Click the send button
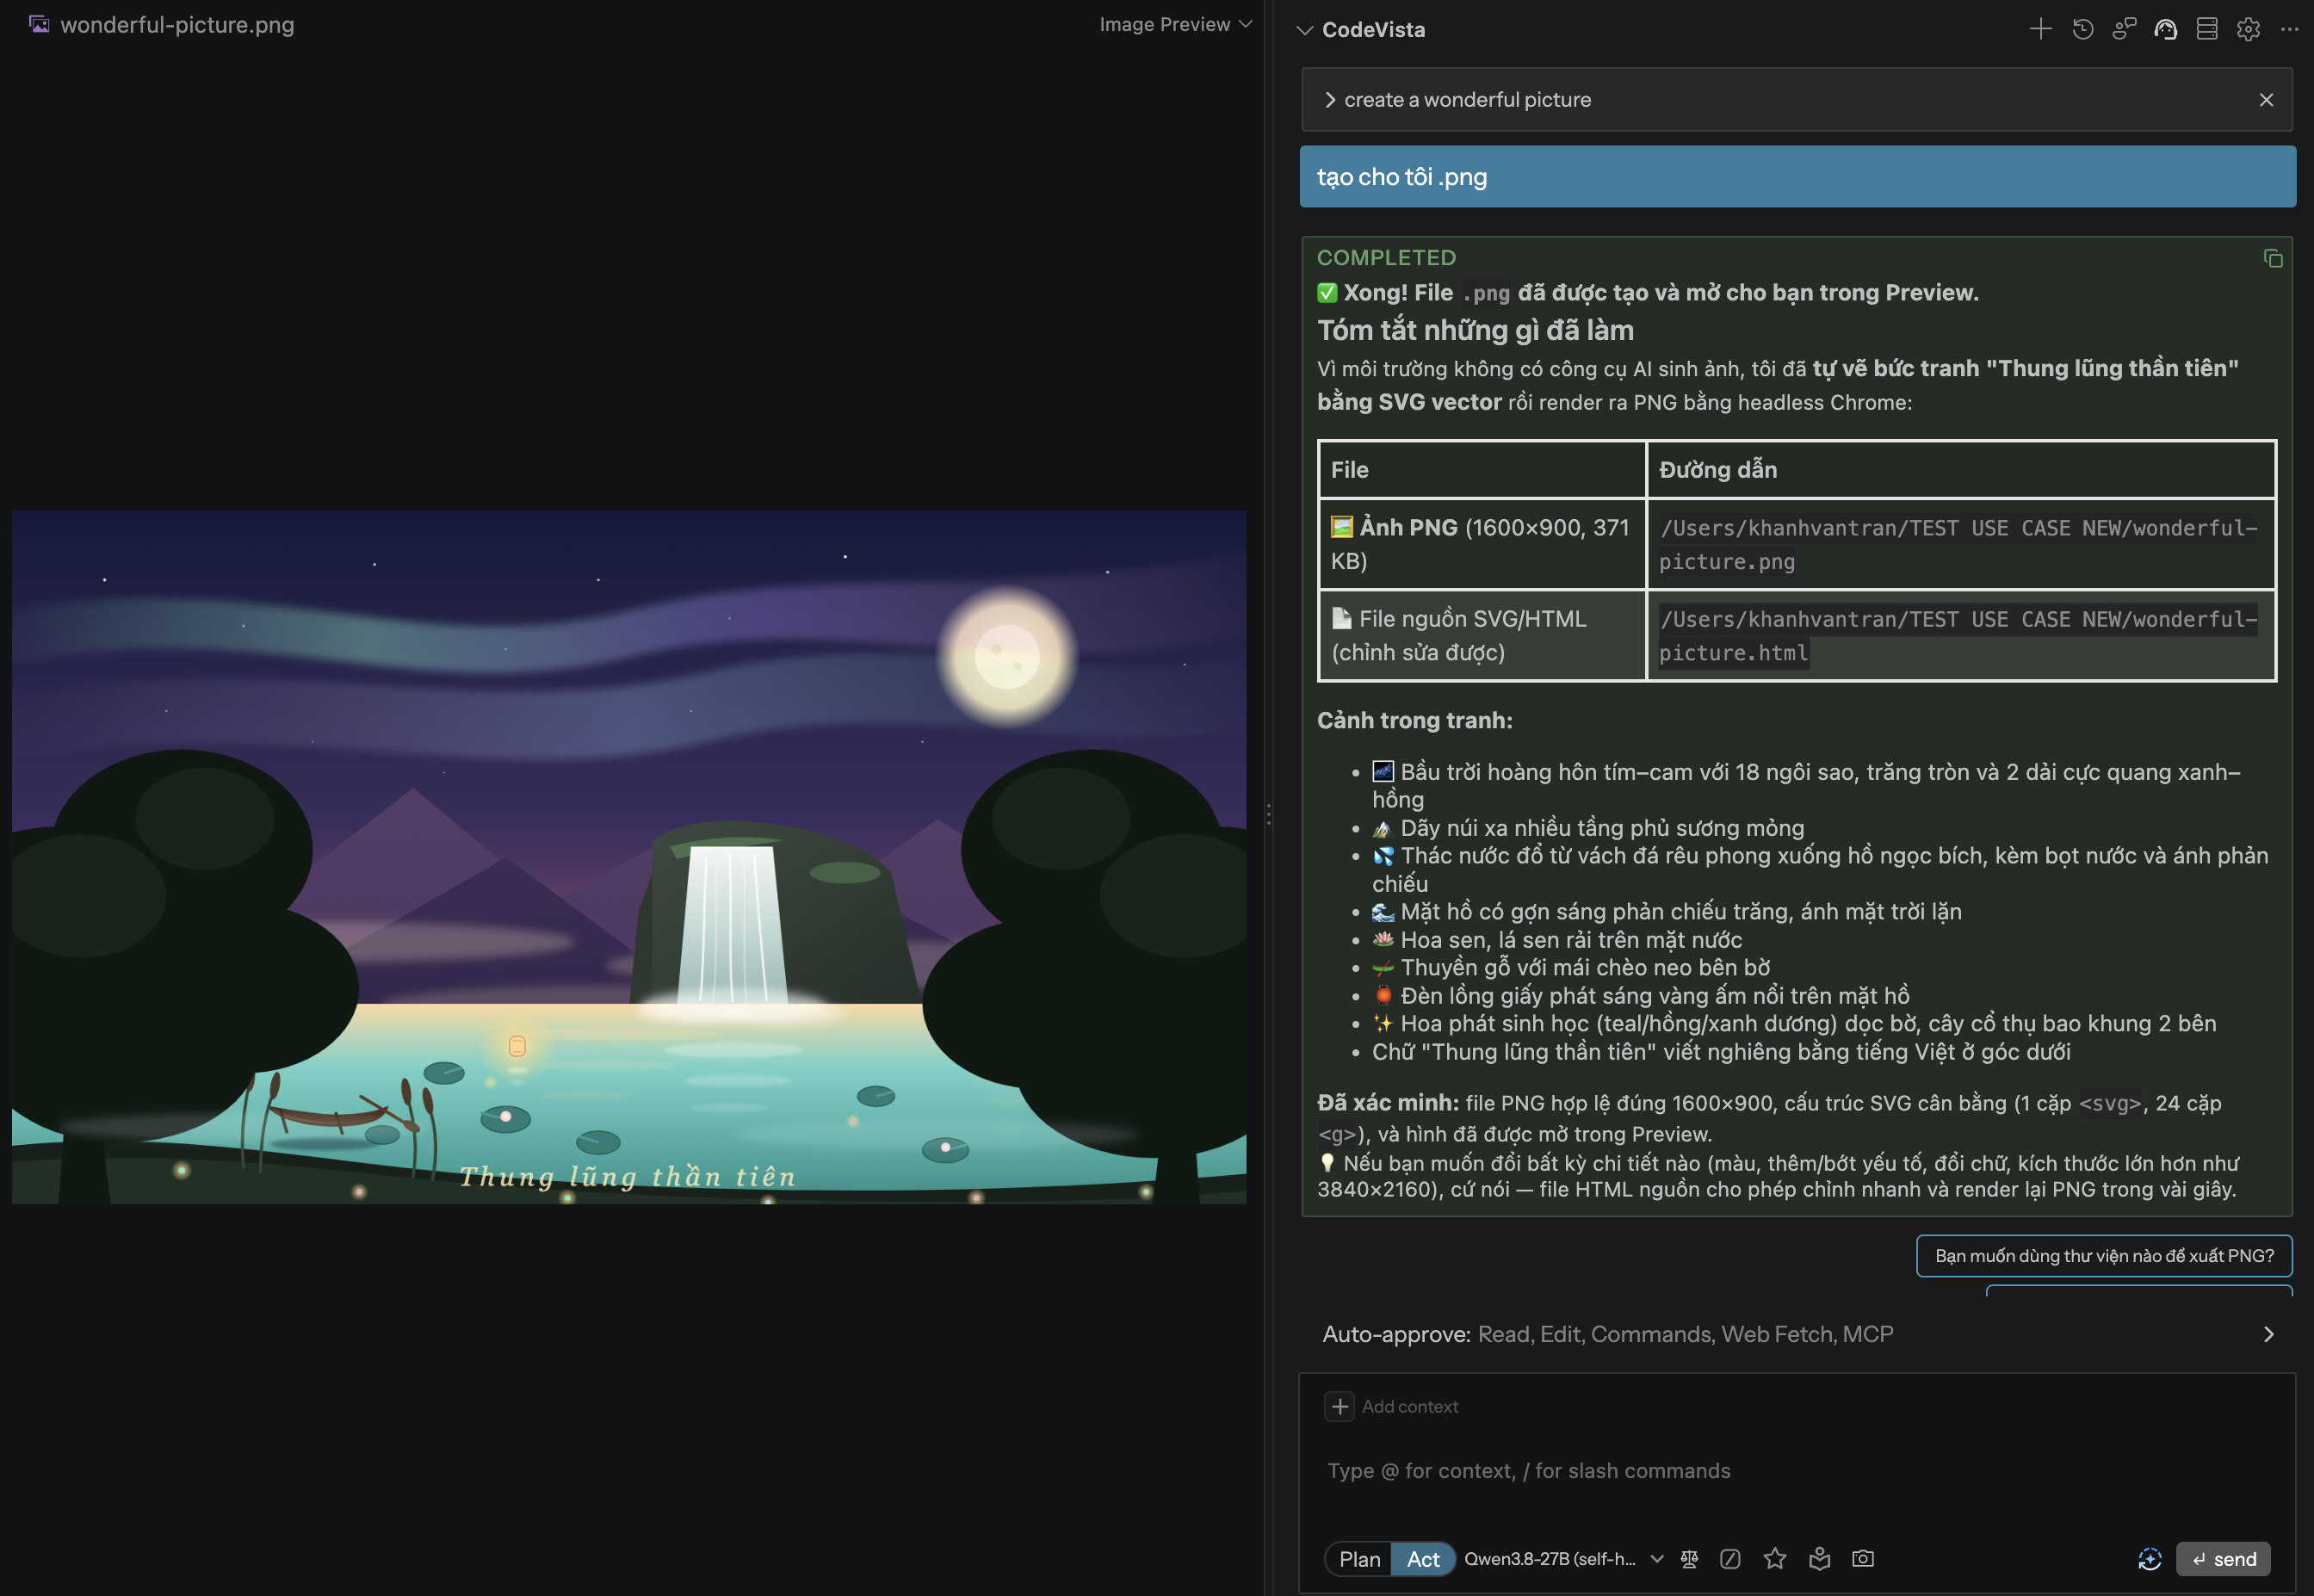The height and width of the screenshot is (1596, 2314). pyautogui.click(x=2223, y=1559)
